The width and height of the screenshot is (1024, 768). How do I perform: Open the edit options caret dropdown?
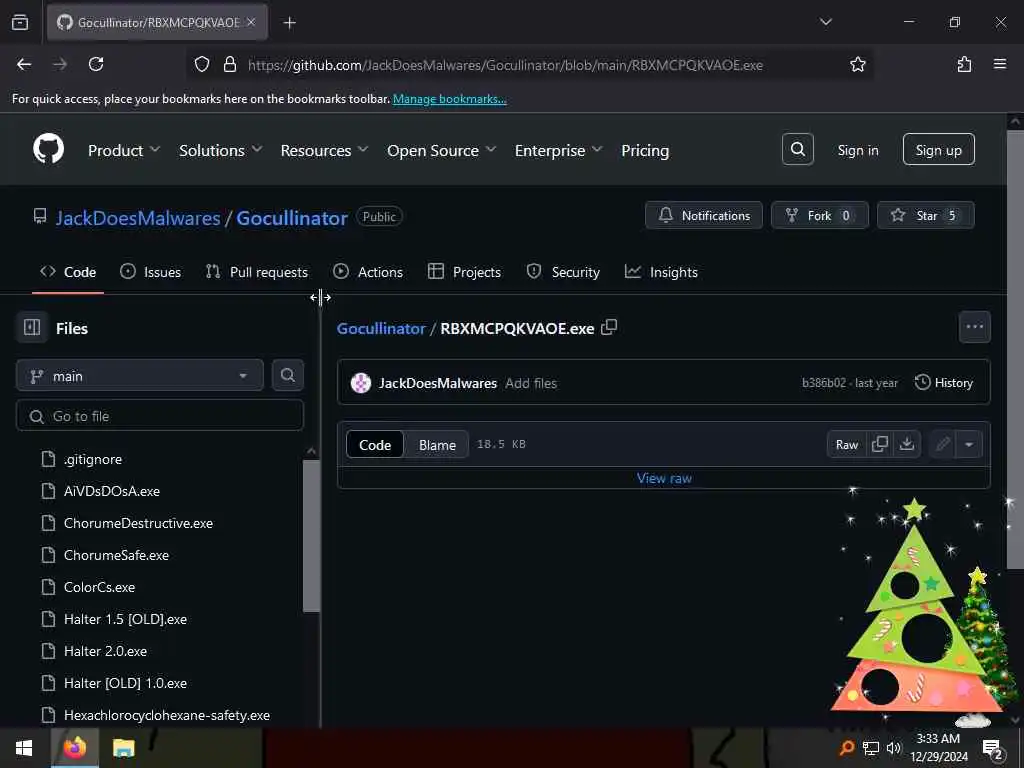(969, 445)
